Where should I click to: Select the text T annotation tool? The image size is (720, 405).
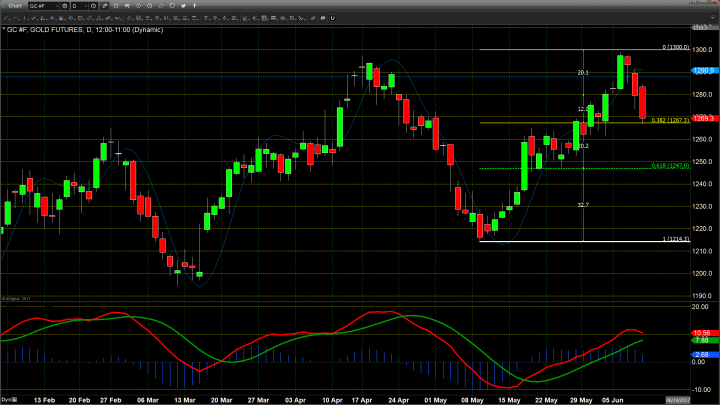click(x=206, y=18)
